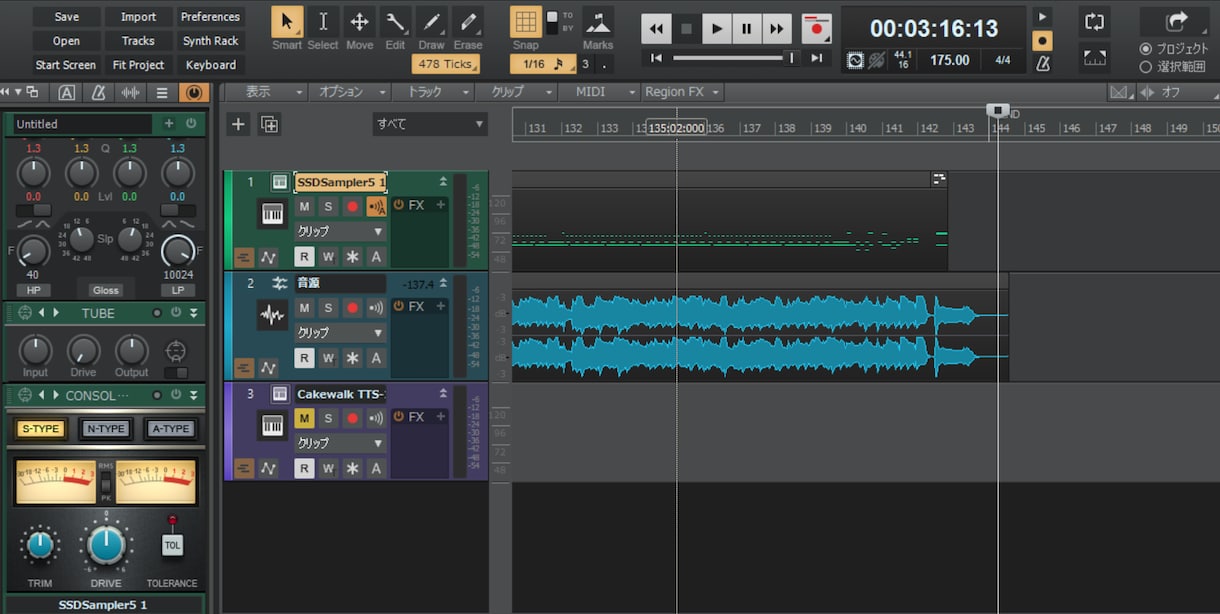The height and width of the screenshot is (614, 1220).
Task: Pause the transport
Action: point(746,29)
